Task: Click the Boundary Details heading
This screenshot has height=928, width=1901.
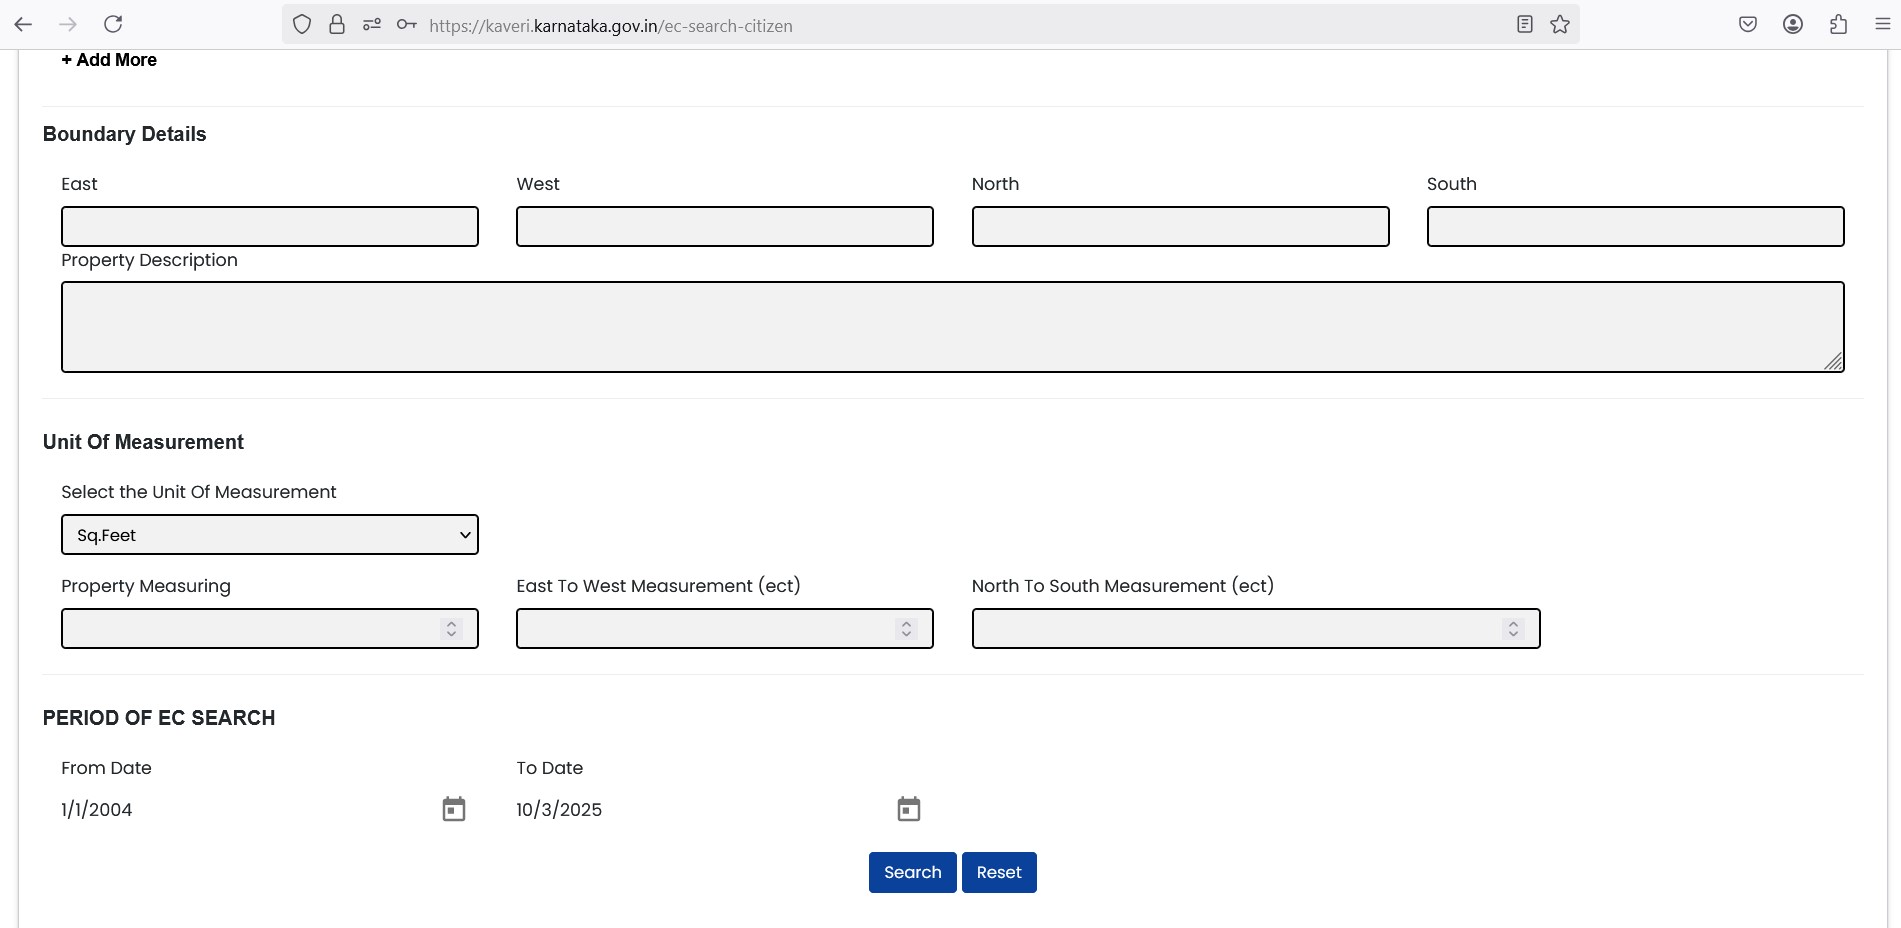Action: 125,134
